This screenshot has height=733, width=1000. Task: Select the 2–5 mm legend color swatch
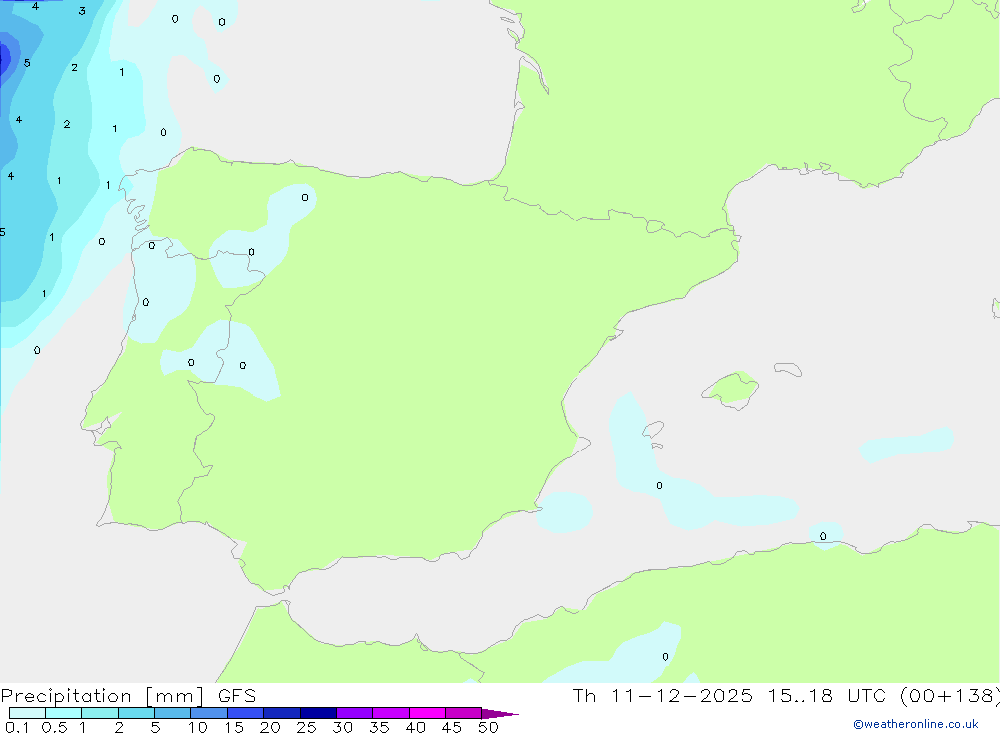136,713
